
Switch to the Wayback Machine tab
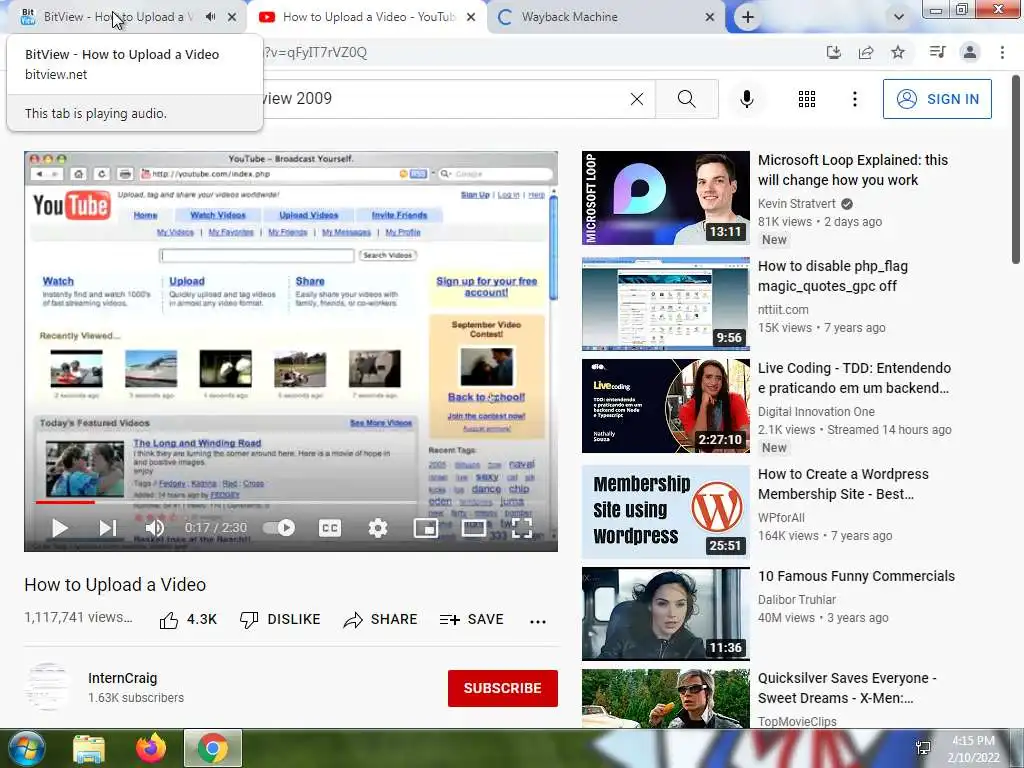point(605,17)
